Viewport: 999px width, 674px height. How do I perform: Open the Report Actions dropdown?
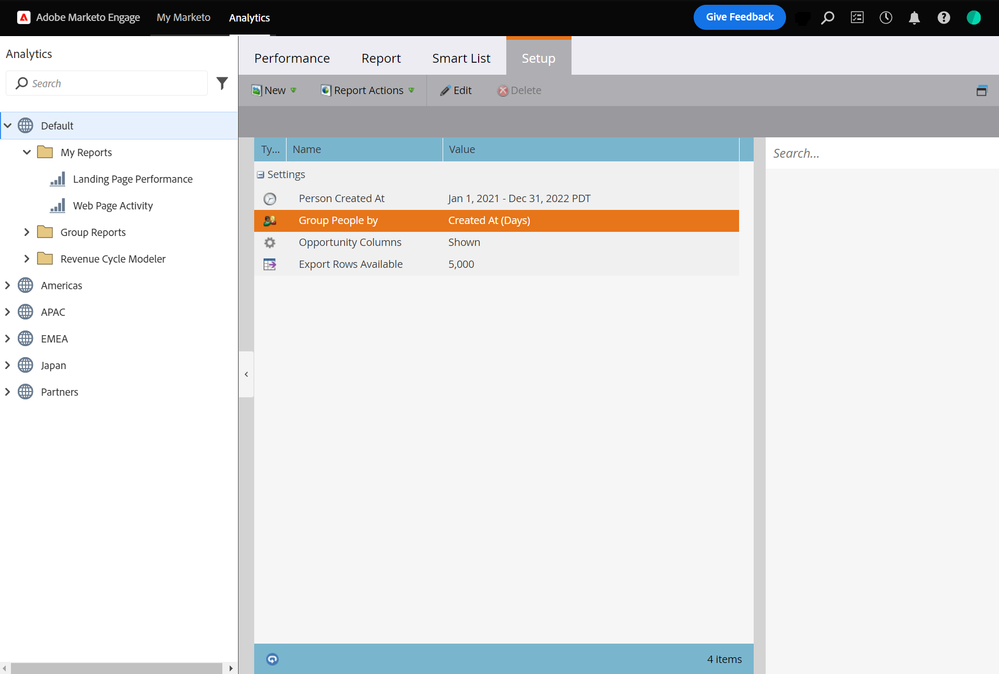tap(368, 90)
